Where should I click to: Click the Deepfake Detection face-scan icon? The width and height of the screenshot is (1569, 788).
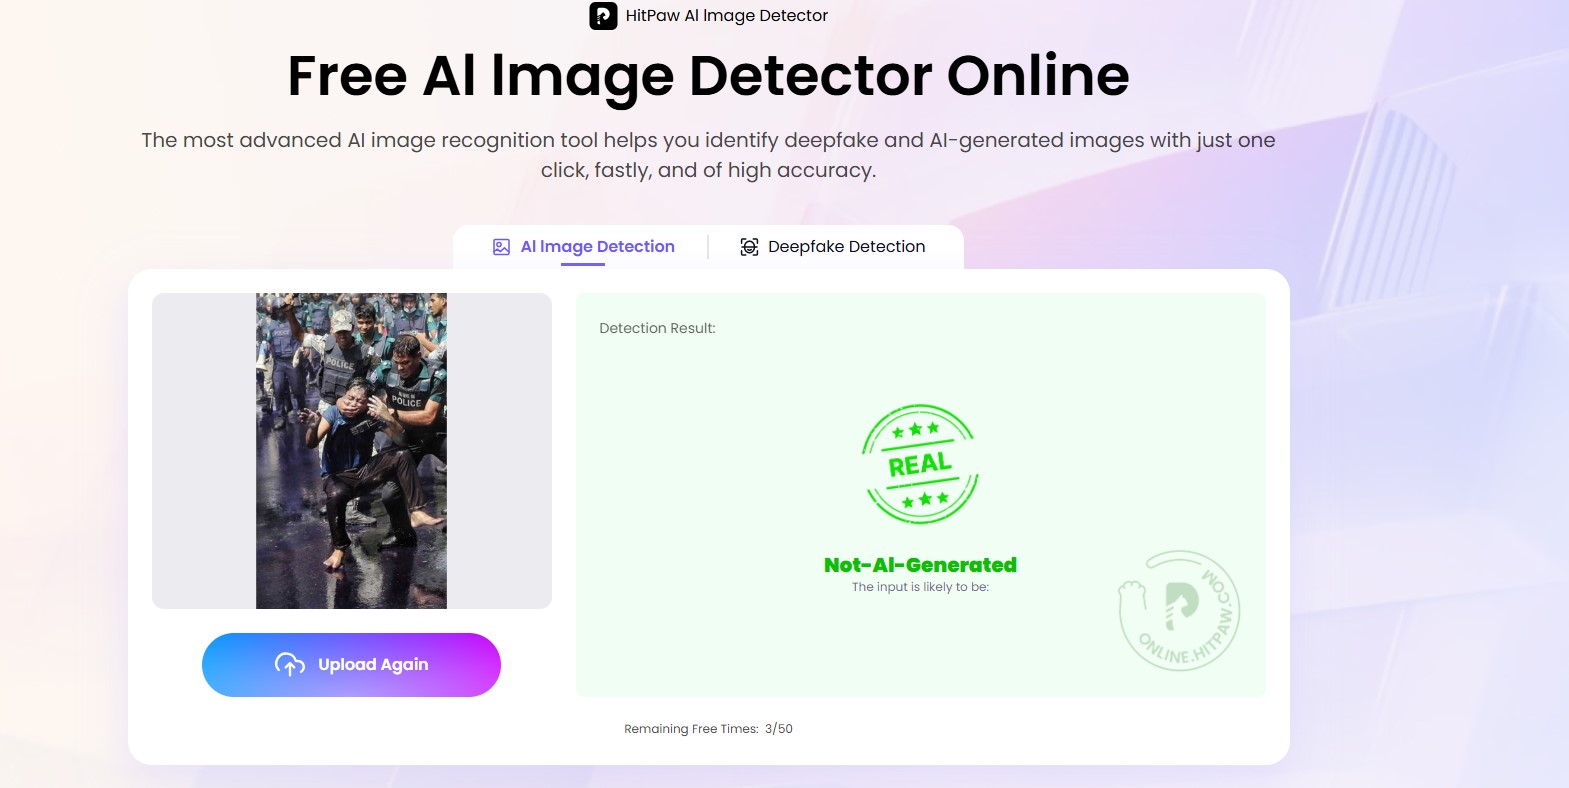tap(749, 247)
